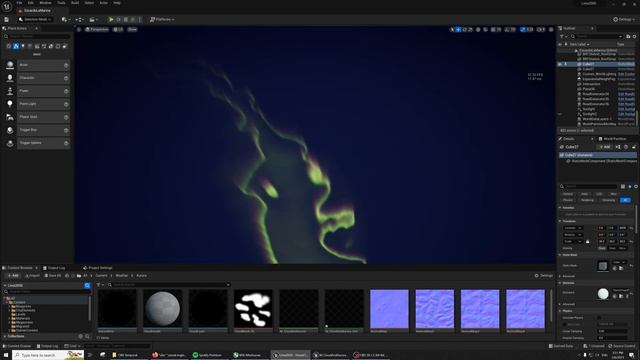Open the Lit view mode dropdown
This screenshot has height=360, width=640.
(118, 29)
